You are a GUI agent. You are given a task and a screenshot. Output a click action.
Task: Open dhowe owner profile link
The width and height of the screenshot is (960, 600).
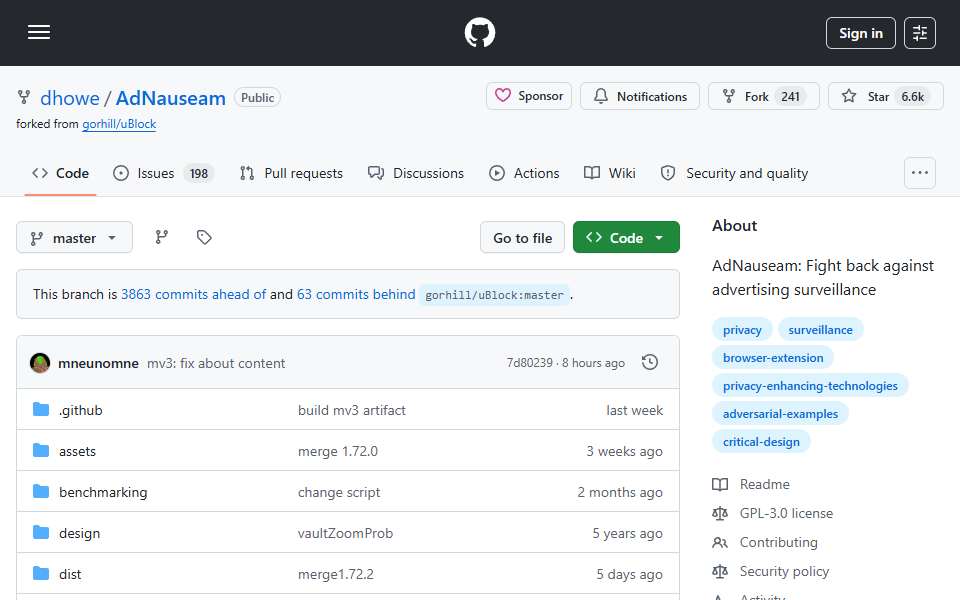coord(70,98)
